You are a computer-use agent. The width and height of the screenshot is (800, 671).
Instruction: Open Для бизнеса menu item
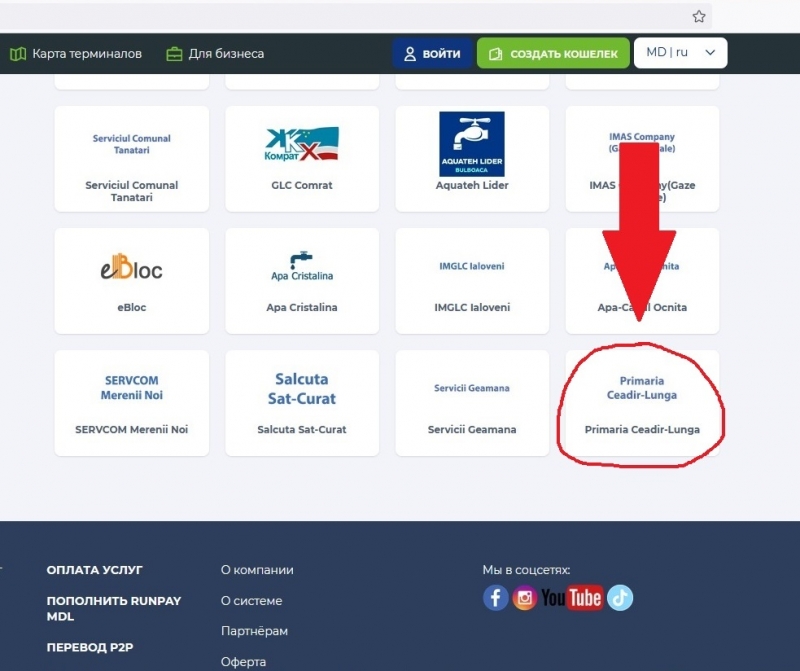(x=215, y=53)
